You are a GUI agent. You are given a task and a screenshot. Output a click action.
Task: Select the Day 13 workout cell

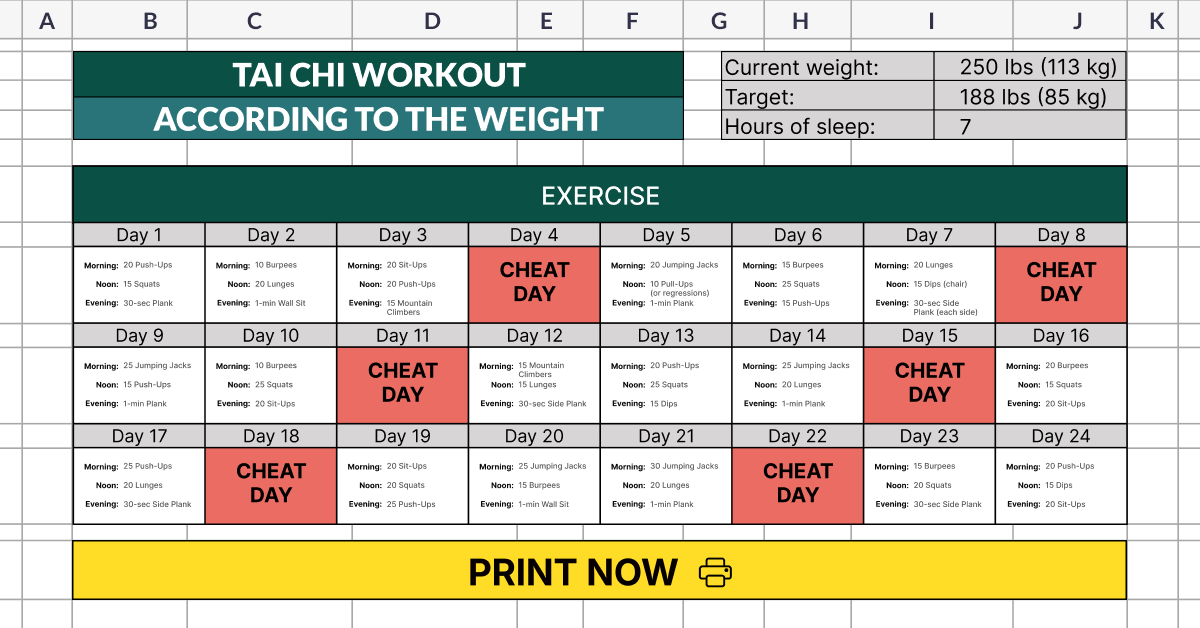666,384
